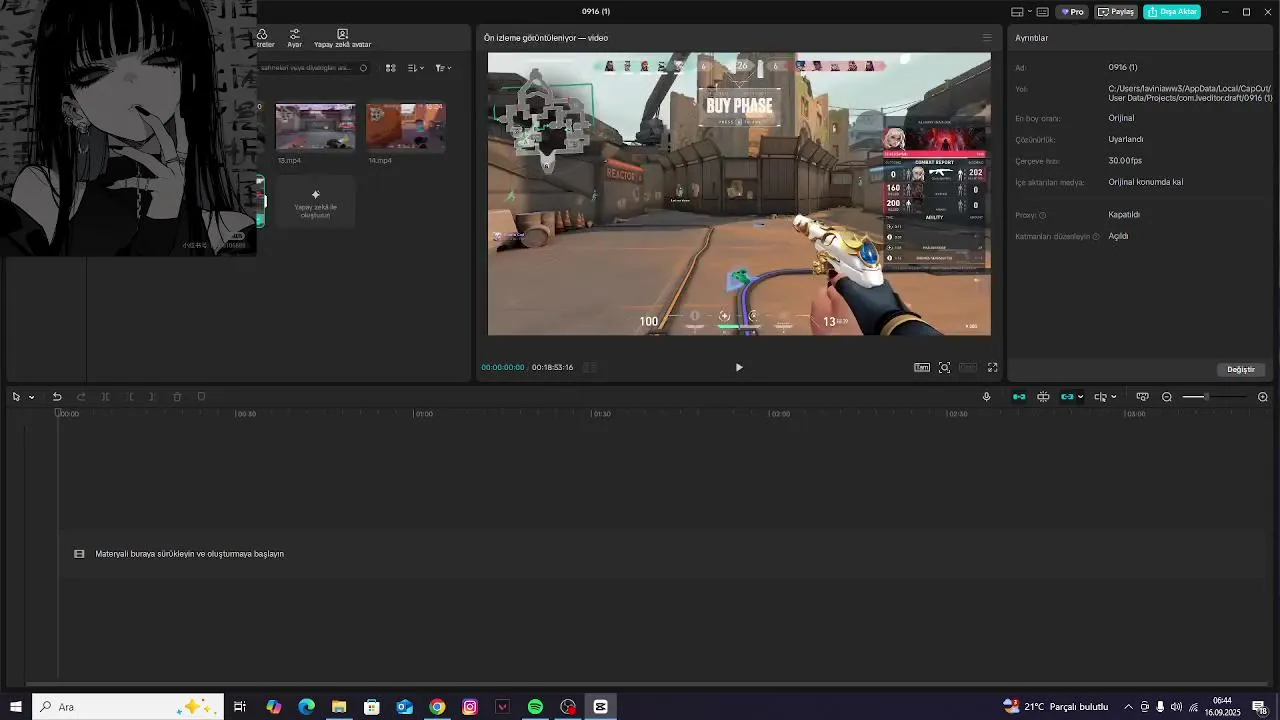Select the pointer selection tool
Image resolution: width=1280 pixels, height=720 pixels.
[x=16, y=397]
